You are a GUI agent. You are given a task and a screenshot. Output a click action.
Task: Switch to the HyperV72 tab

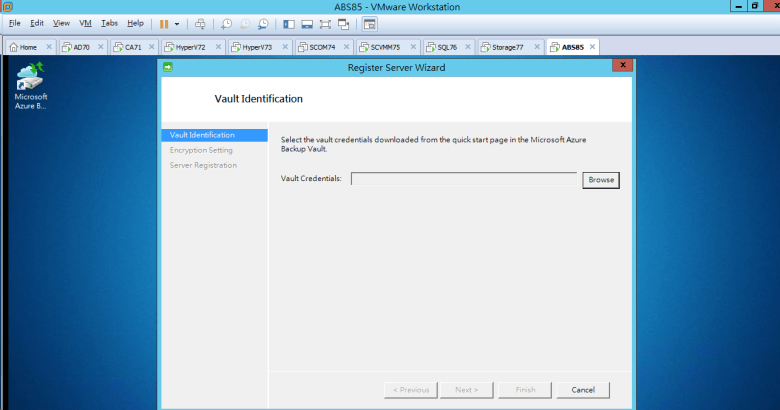[x=189, y=47]
